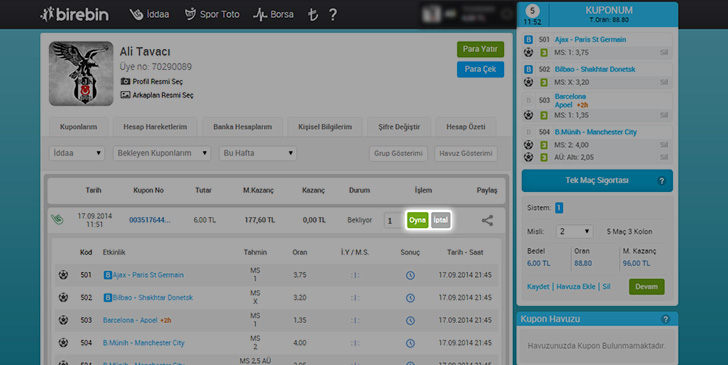
Task: Click the Para Yatır button
Action: tap(480, 49)
